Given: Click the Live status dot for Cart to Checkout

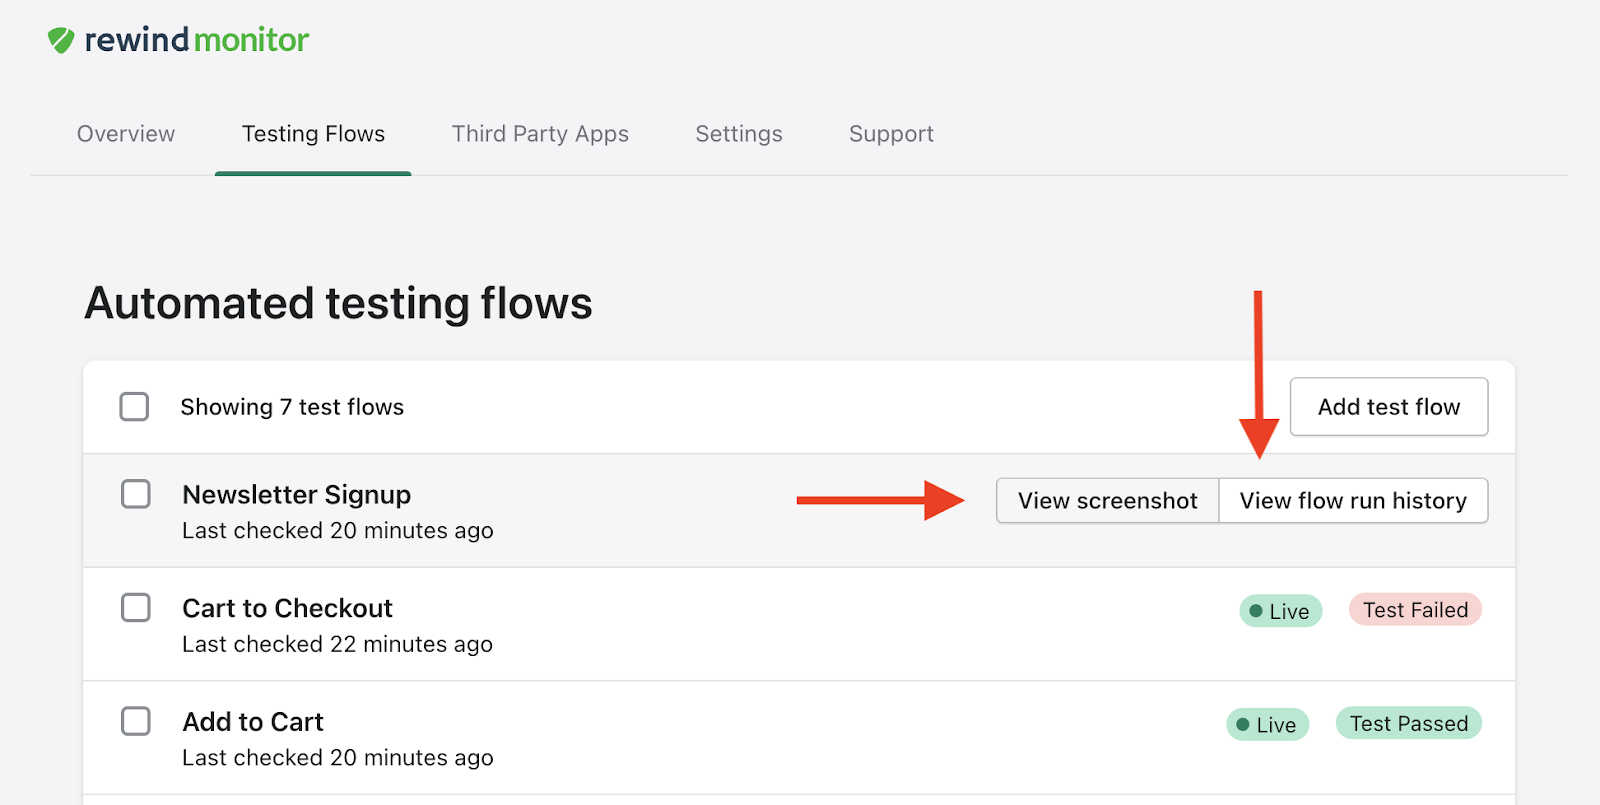Looking at the screenshot, I should (1254, 610).
